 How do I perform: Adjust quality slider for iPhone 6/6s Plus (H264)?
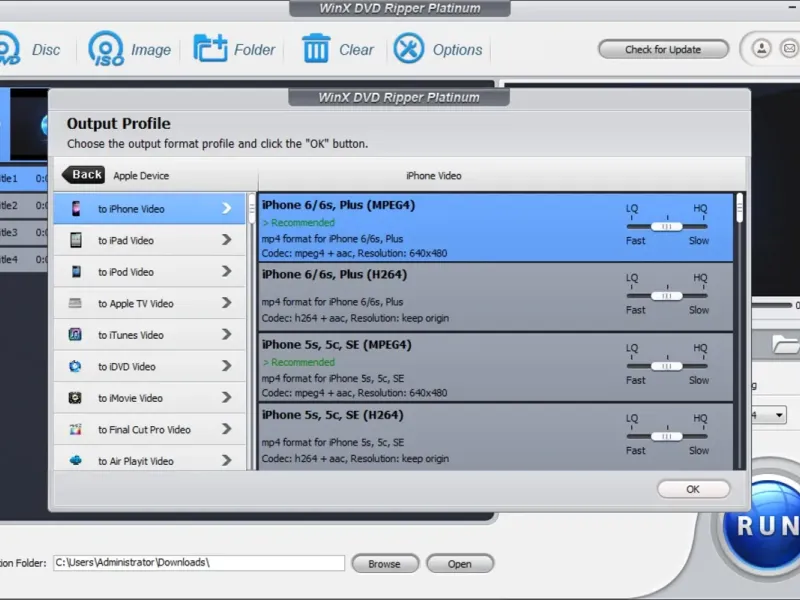(x=666, y=296)
